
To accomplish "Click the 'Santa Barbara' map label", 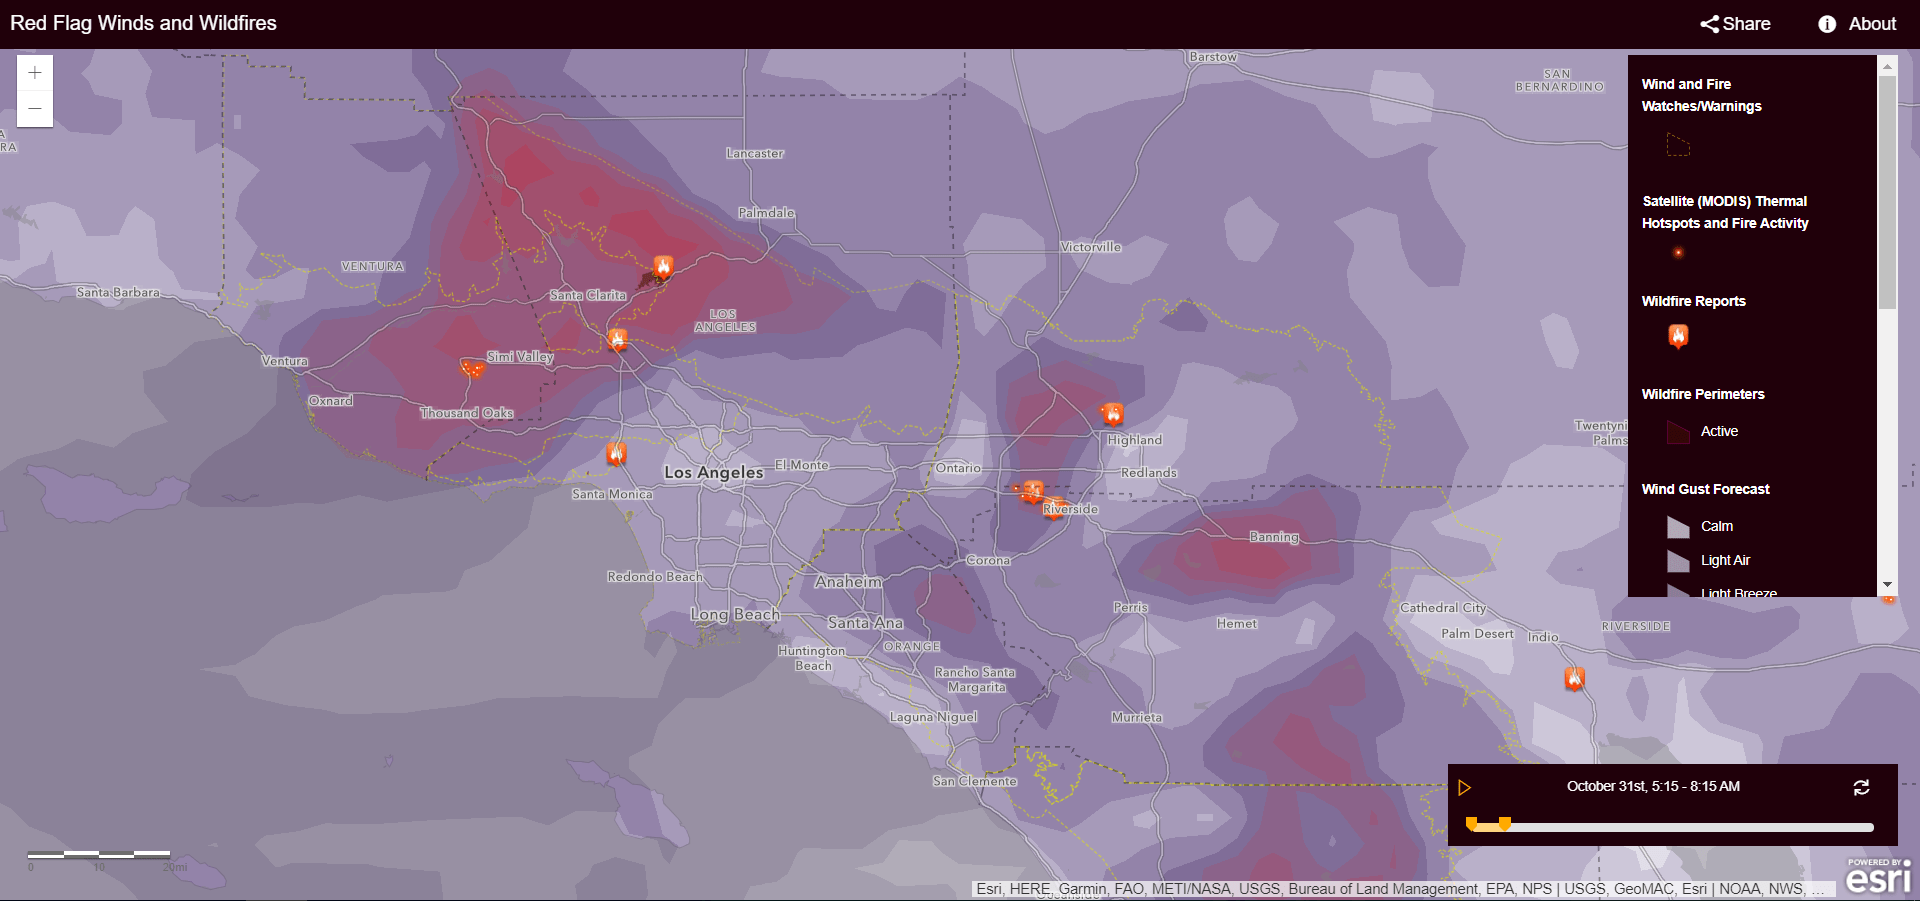I will coord(118,292).
